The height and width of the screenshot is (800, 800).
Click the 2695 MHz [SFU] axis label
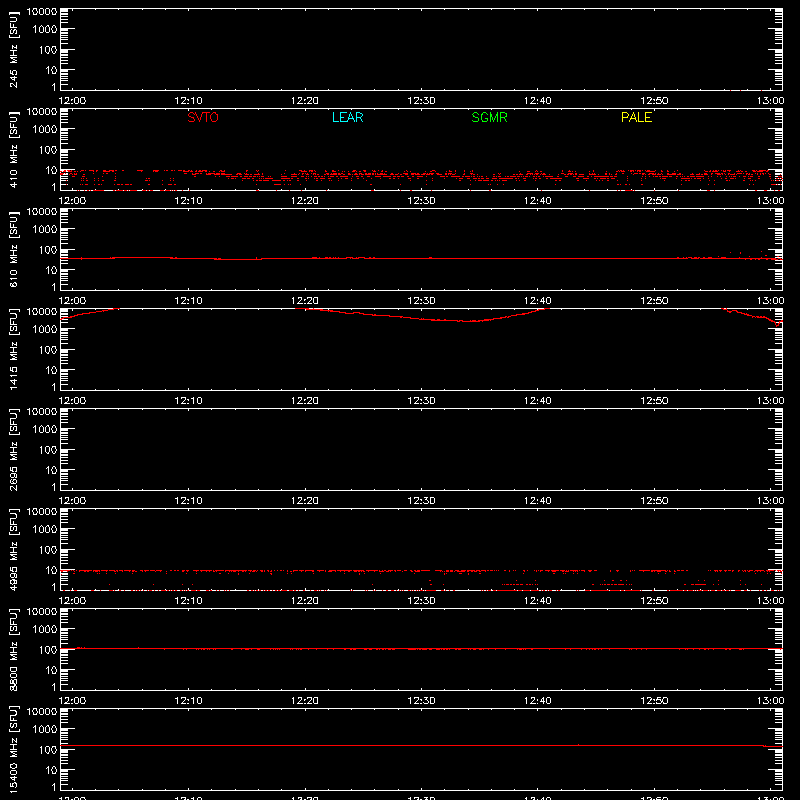(13, 449)
